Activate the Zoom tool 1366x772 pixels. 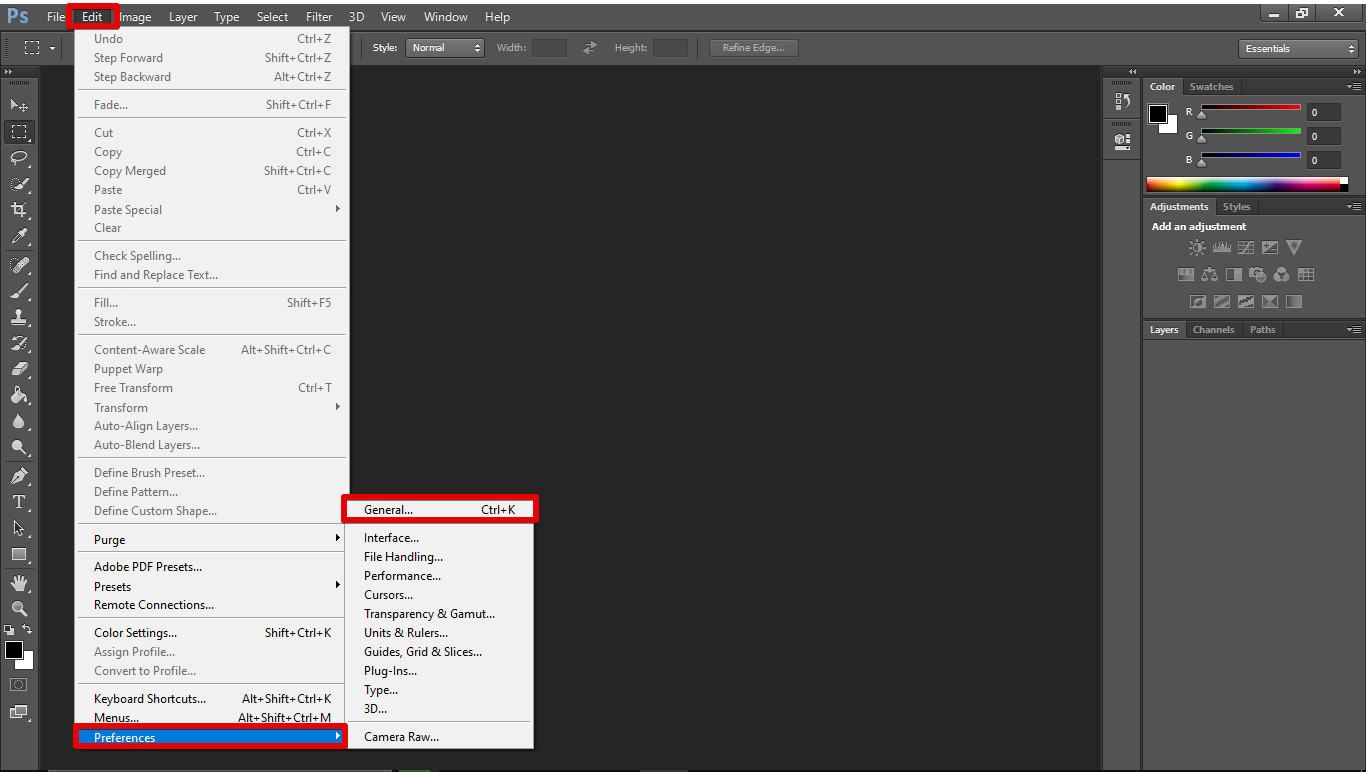click(18, 609)
